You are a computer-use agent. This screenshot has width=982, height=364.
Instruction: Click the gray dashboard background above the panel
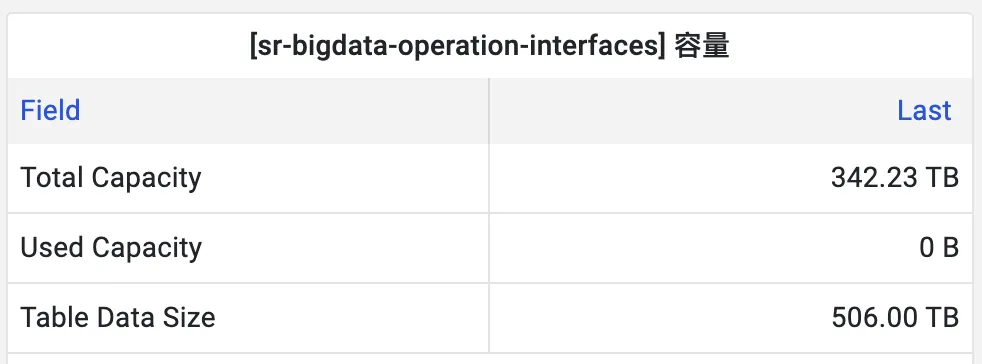click(x=491, y=6)
